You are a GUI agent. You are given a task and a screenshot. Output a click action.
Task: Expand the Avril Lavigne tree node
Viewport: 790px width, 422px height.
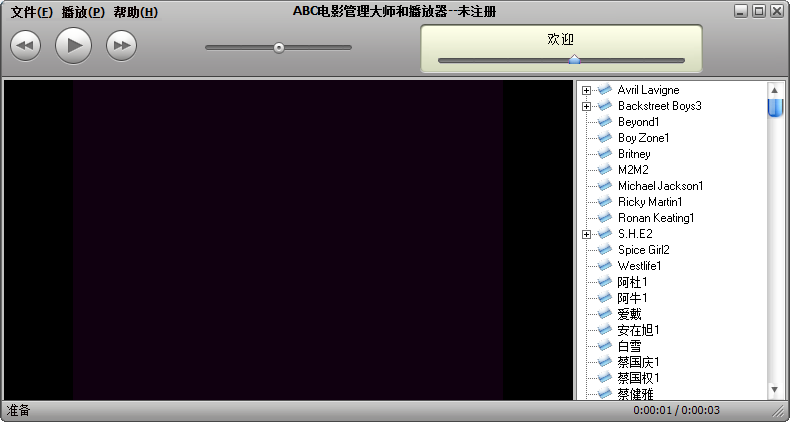[x=587, y=90]
